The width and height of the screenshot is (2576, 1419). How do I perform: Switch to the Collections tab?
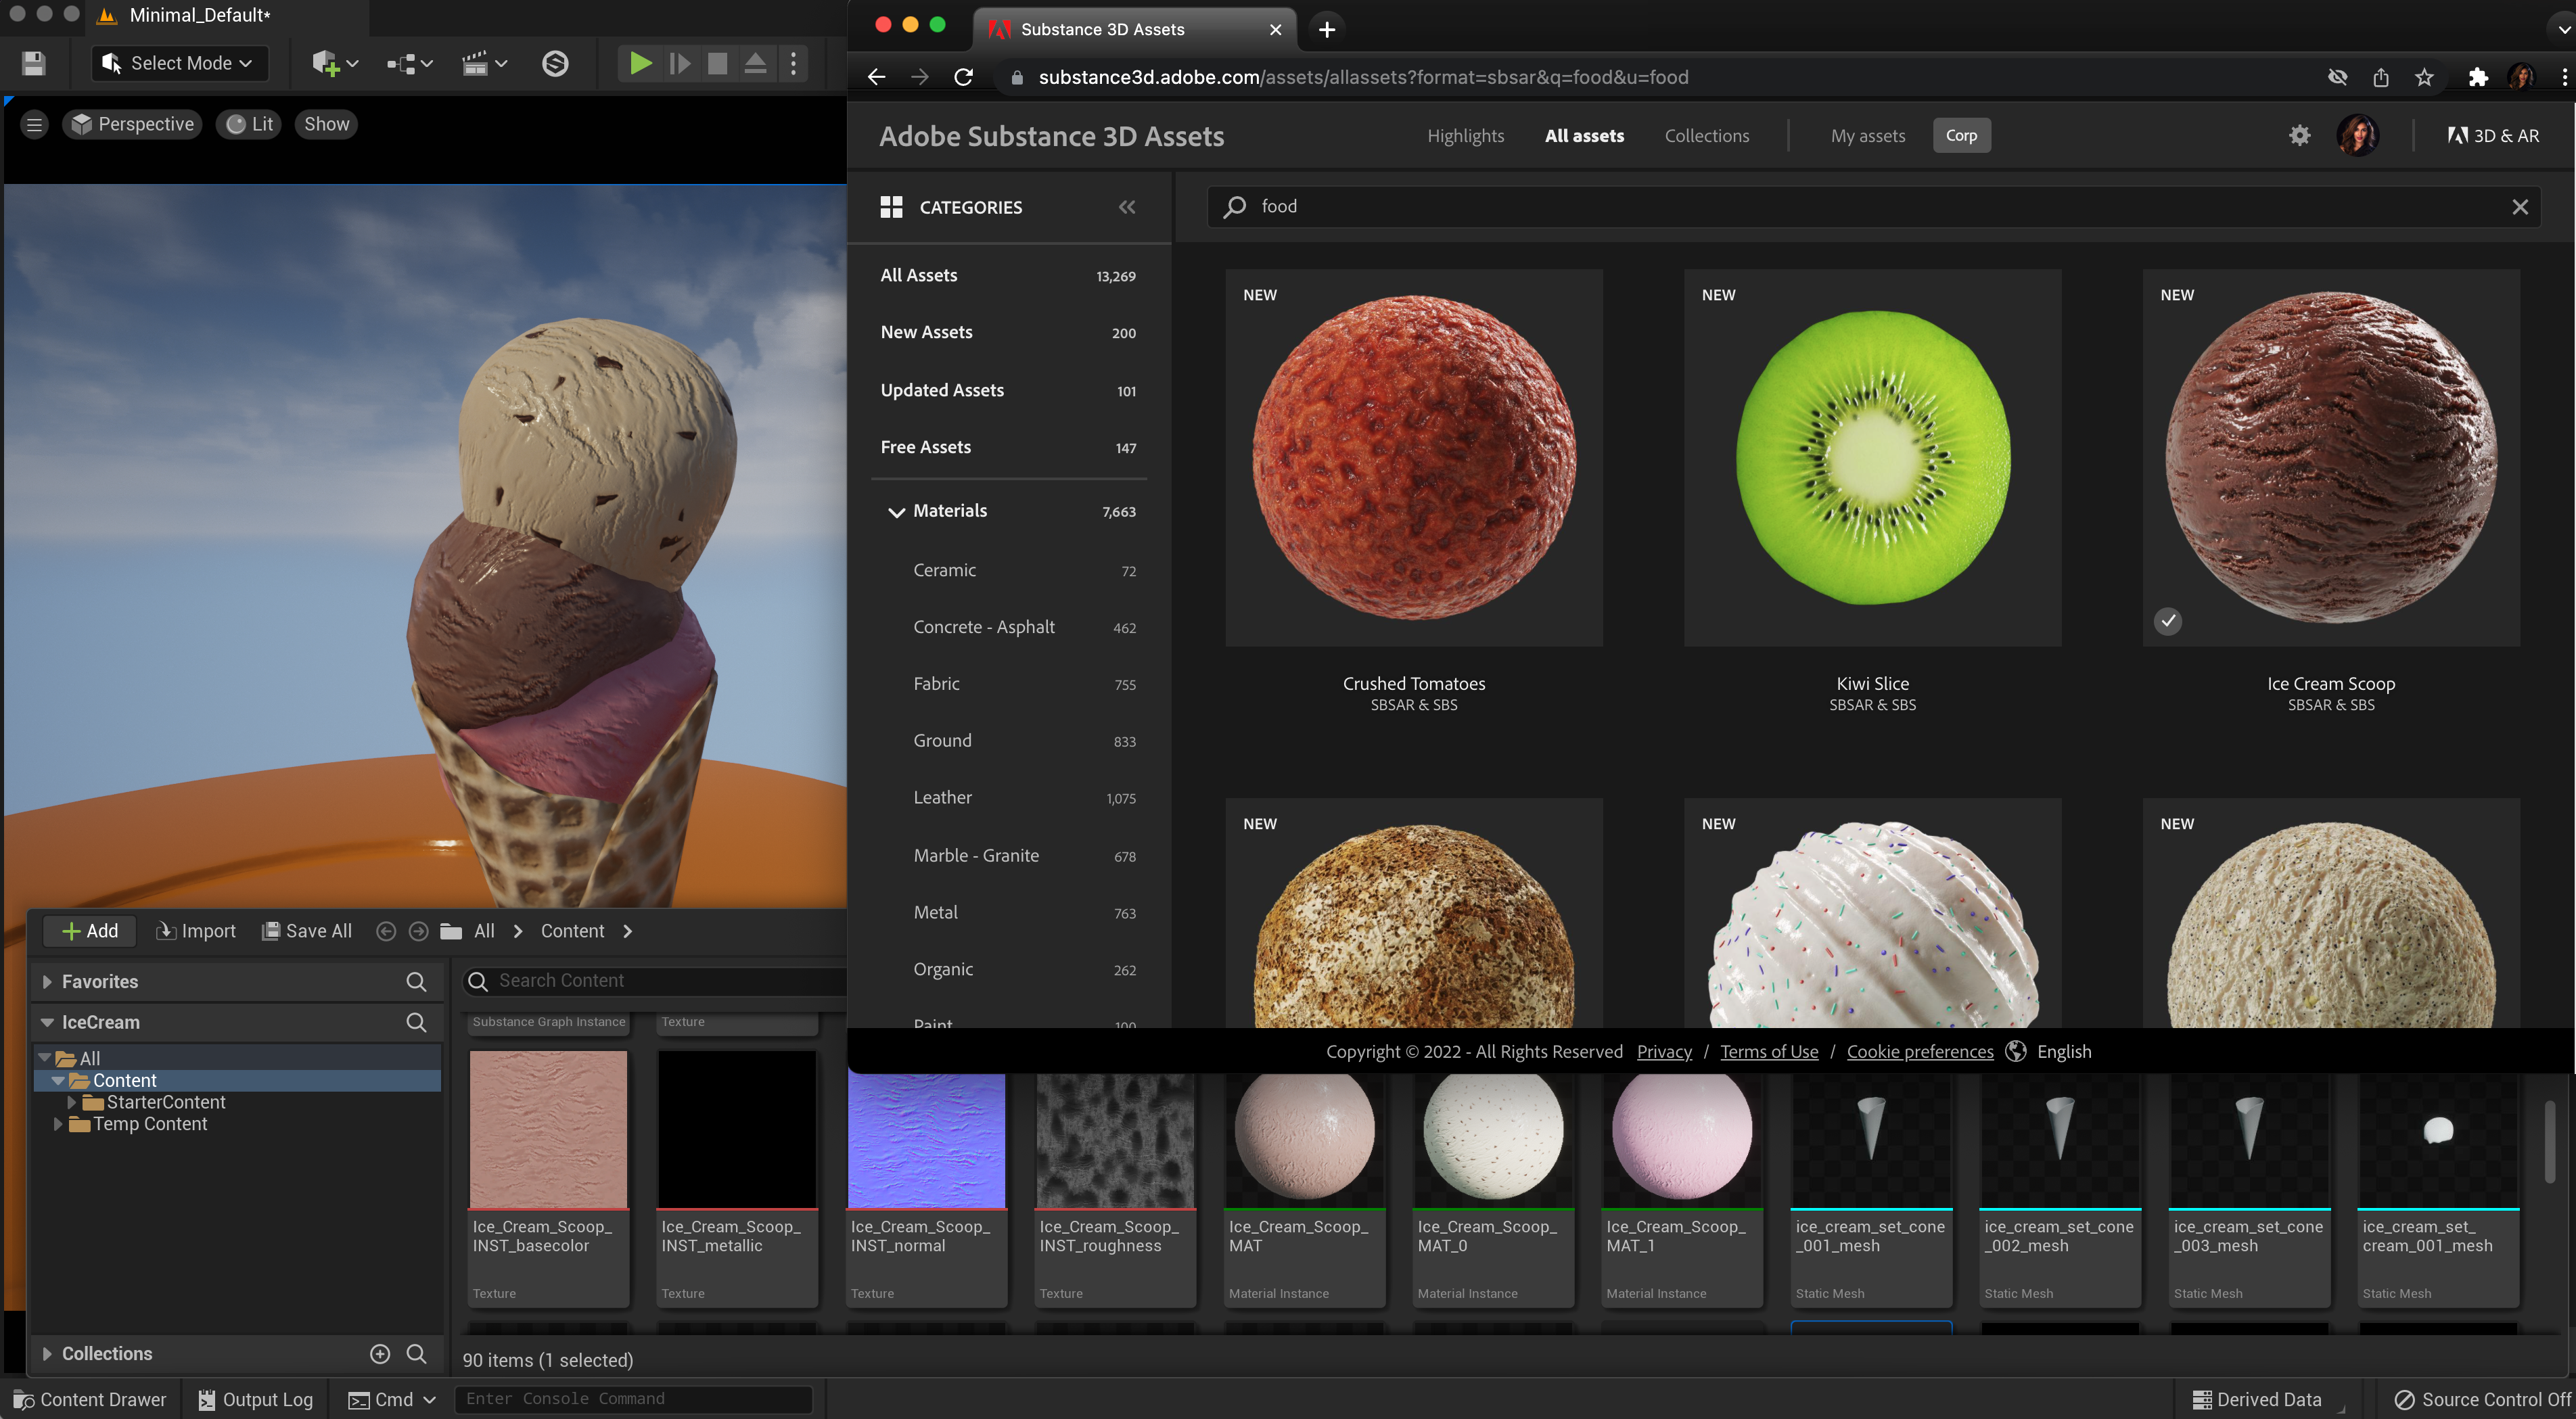1706,136
